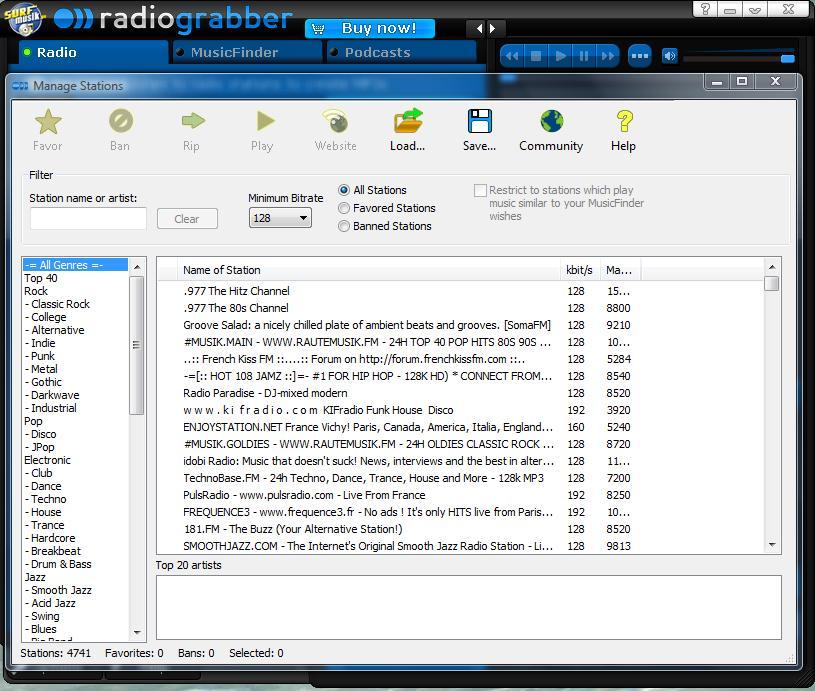Switch to Banned Stations view
Image resolution: width=815 pixels, height=691 pixels.
point(343,226)
